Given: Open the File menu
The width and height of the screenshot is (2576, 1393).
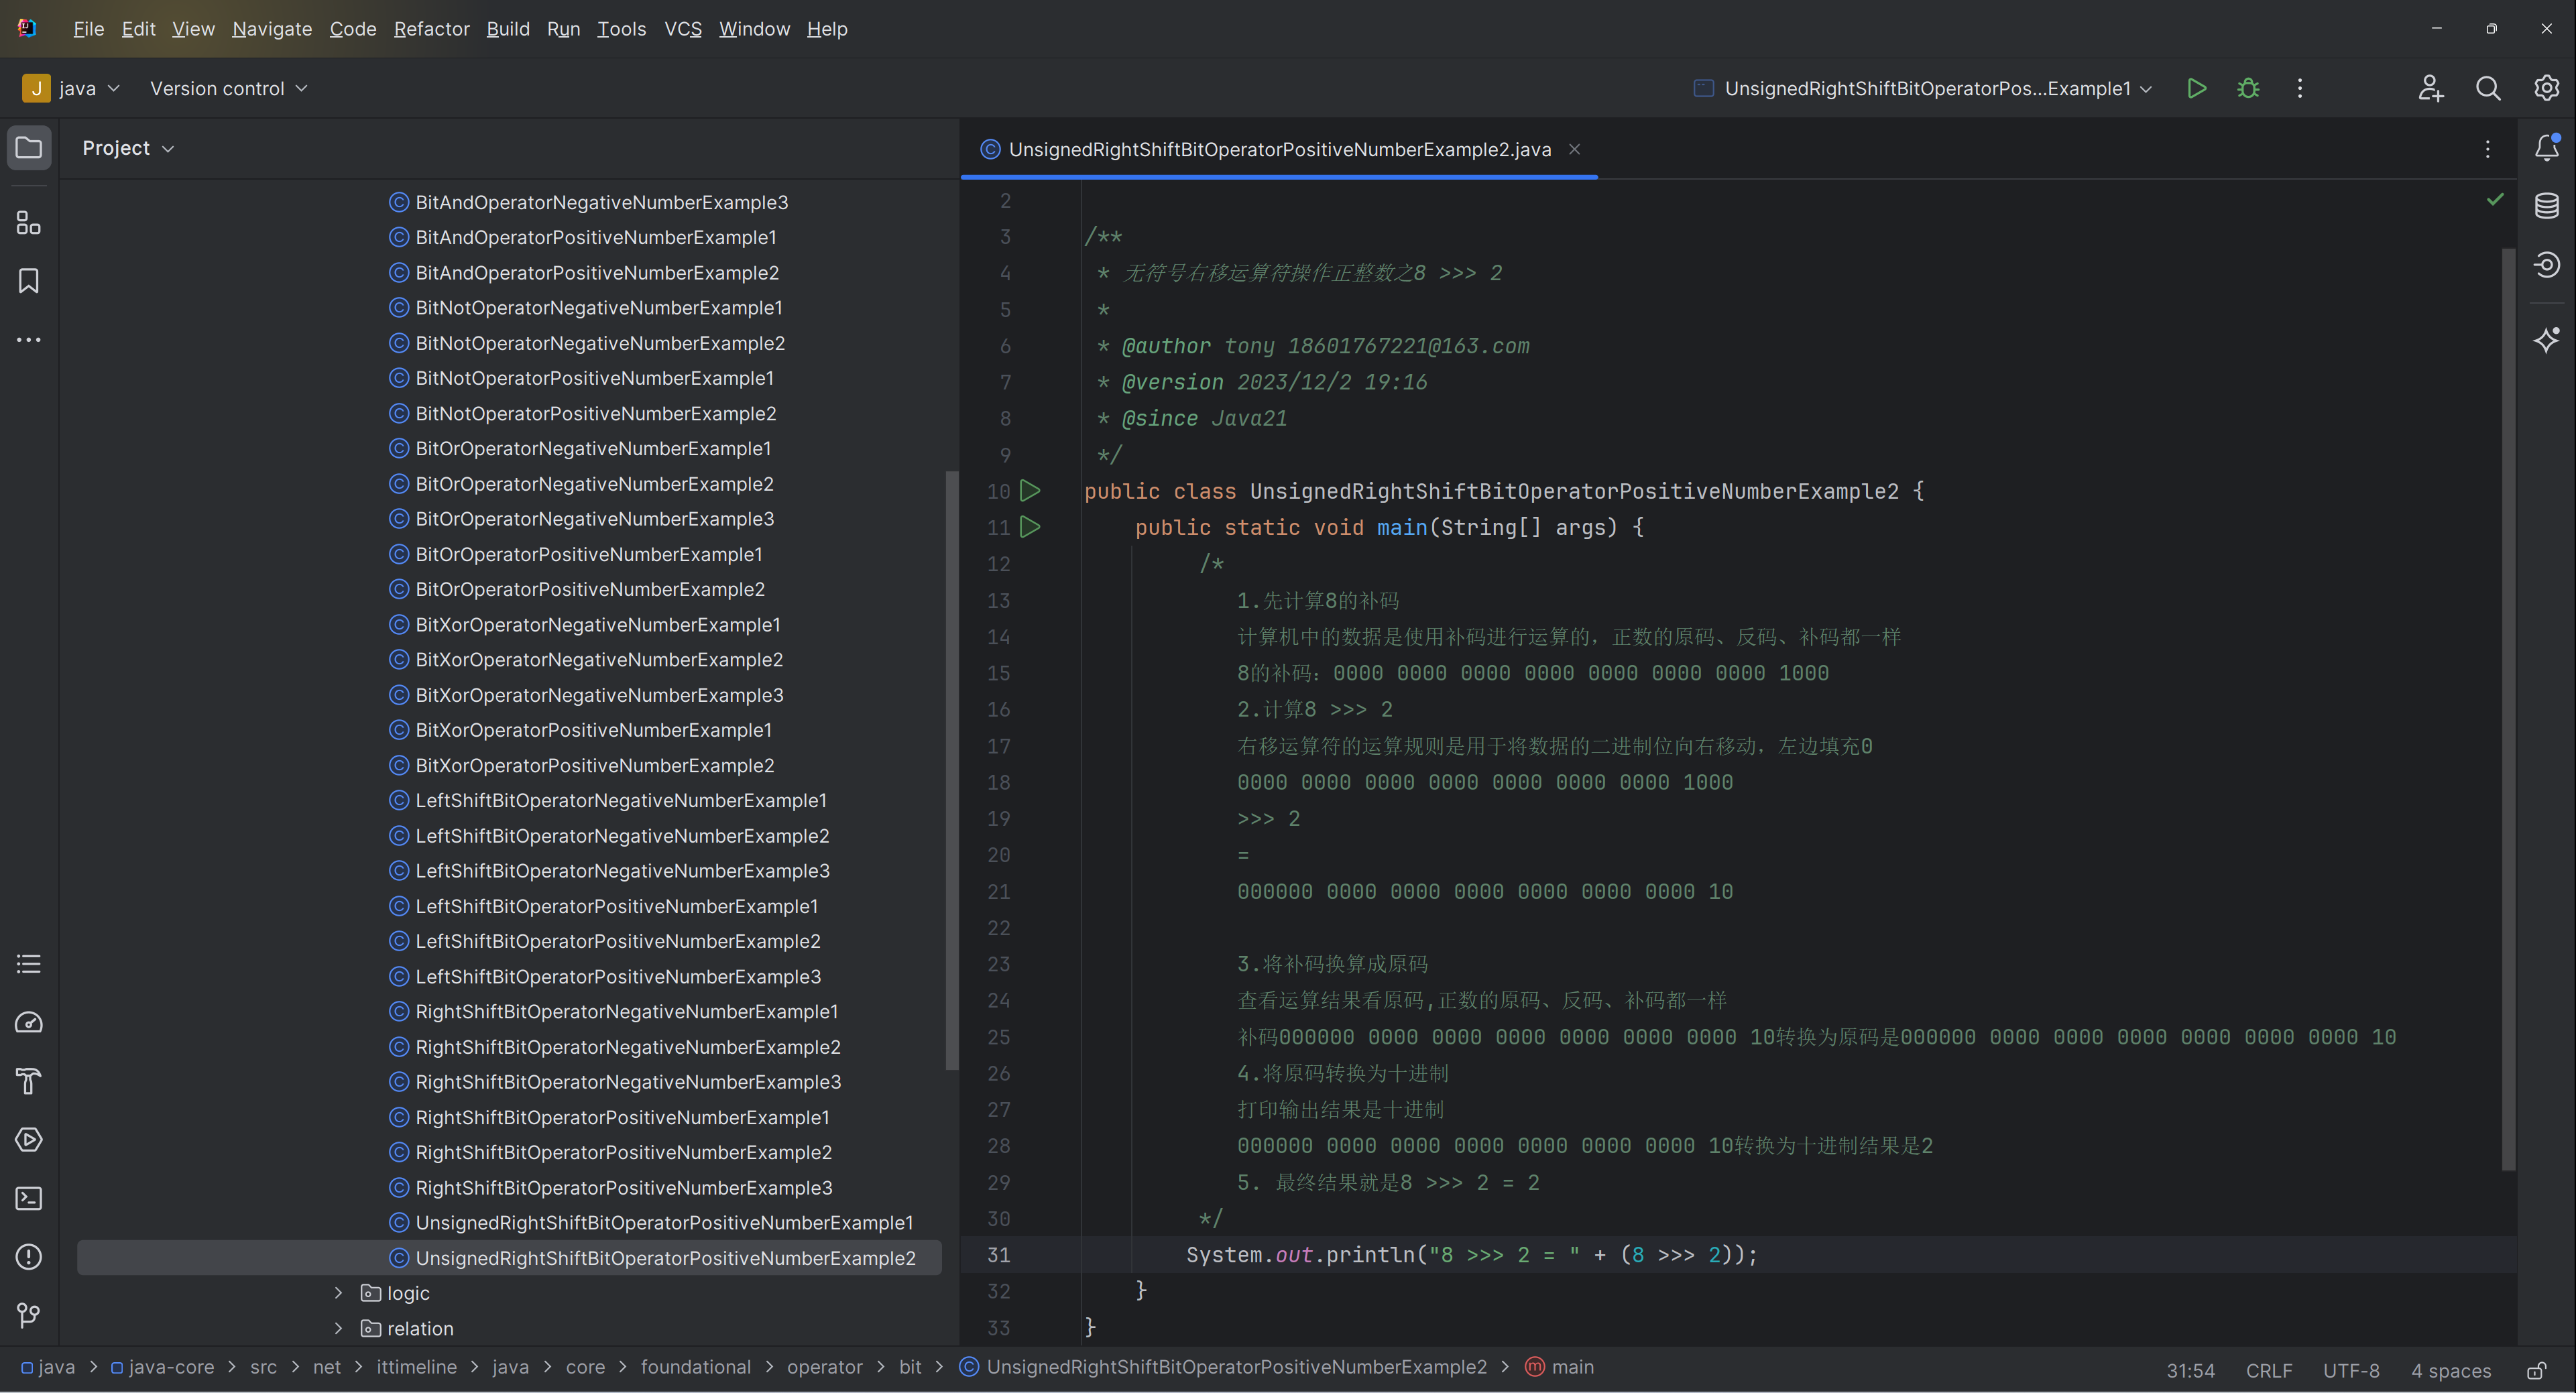Looking at the screenshot, I should (88, 29).
